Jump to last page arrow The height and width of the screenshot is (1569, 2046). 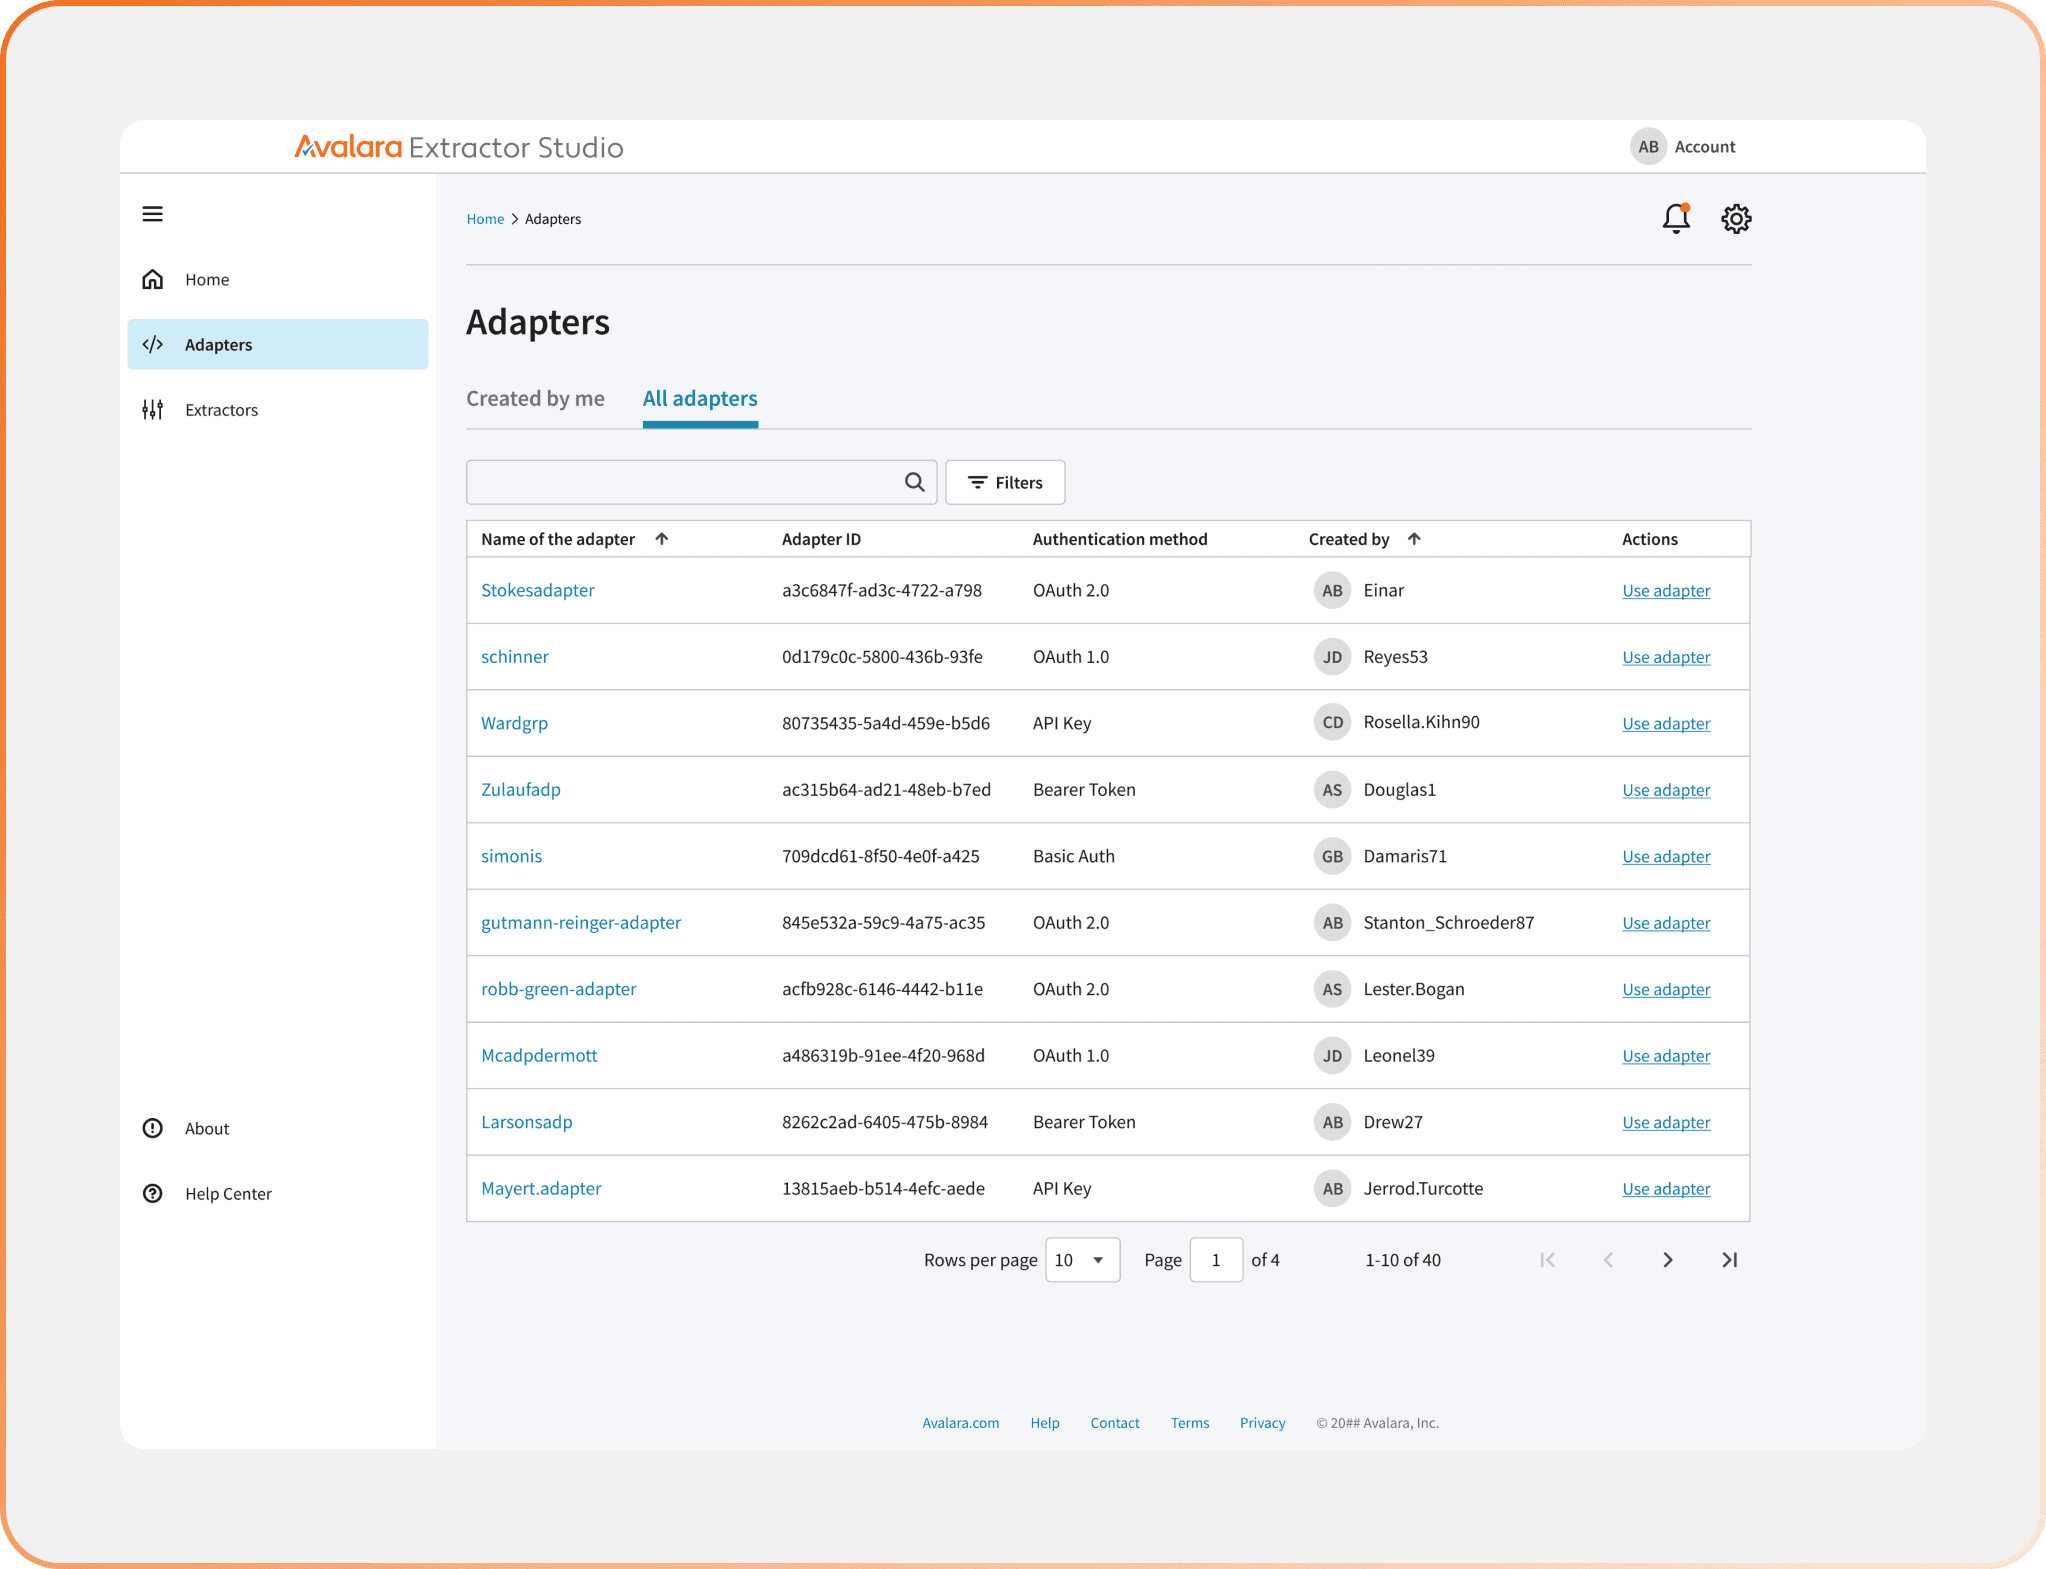(x=1729, y=1260)
